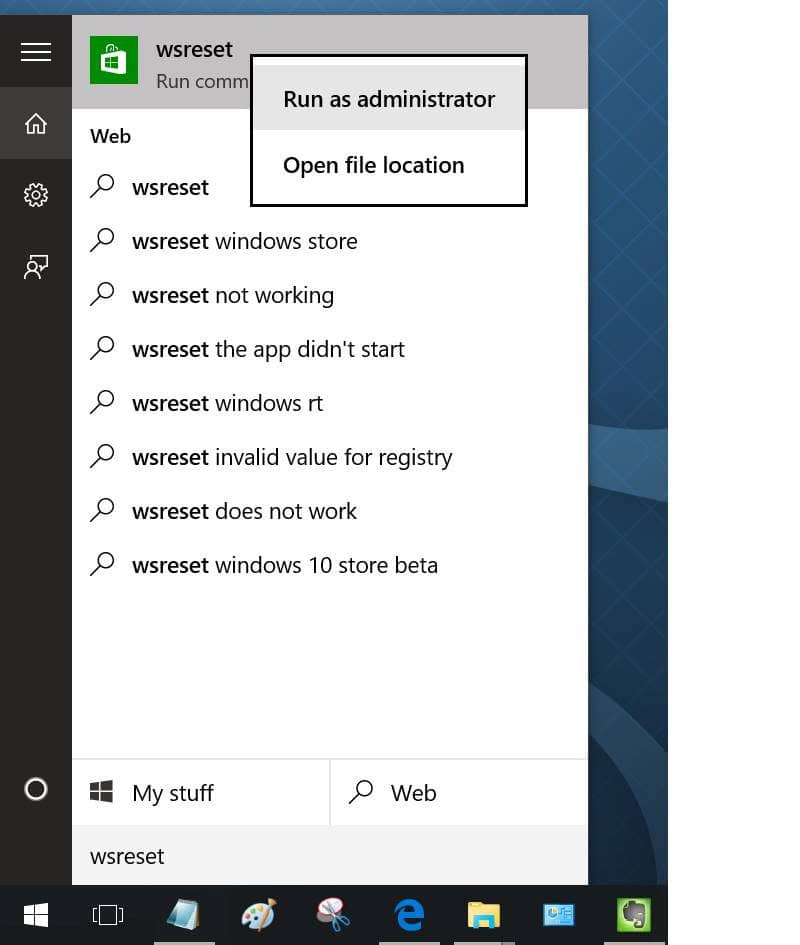Click the Cortana circle icon

[x=36, y=789]
